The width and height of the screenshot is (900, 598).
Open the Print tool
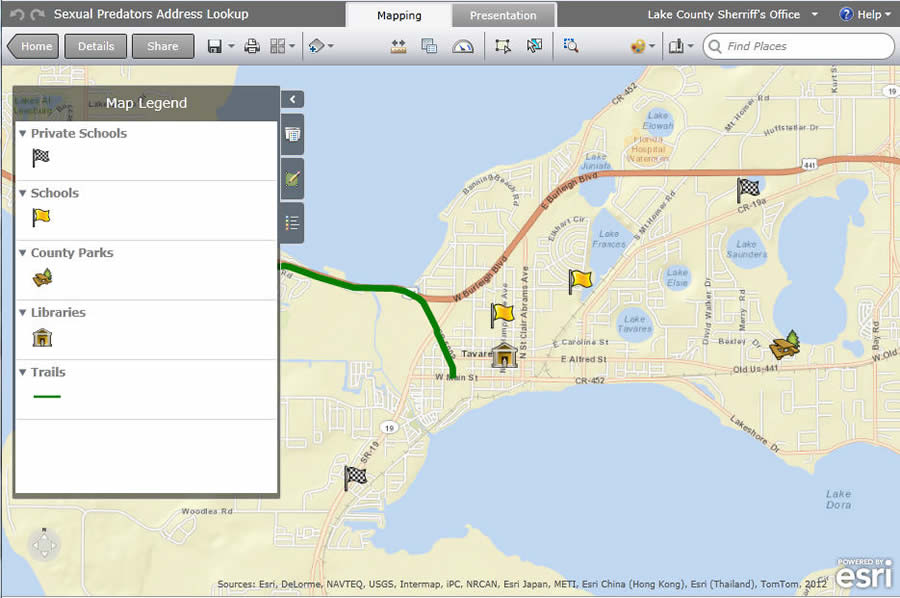coord(252,46)
